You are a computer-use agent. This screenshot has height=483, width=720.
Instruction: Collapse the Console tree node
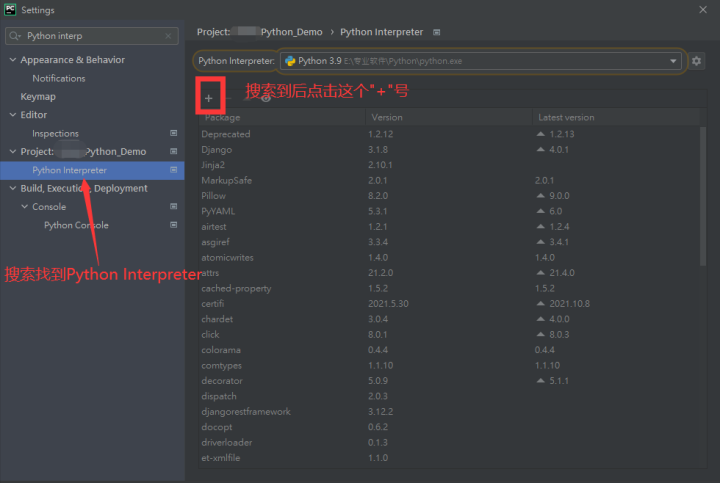(25, 207)
